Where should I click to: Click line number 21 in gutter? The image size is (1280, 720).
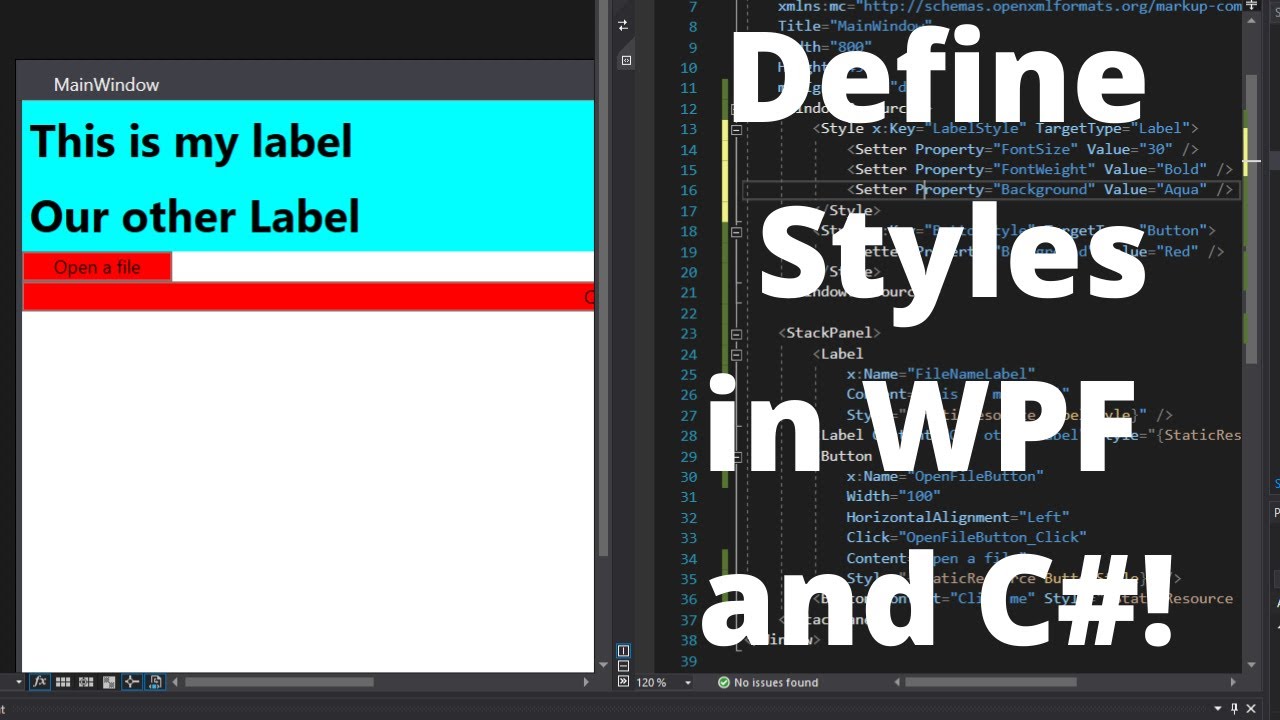pyautogui.click(x=688, y=292)
